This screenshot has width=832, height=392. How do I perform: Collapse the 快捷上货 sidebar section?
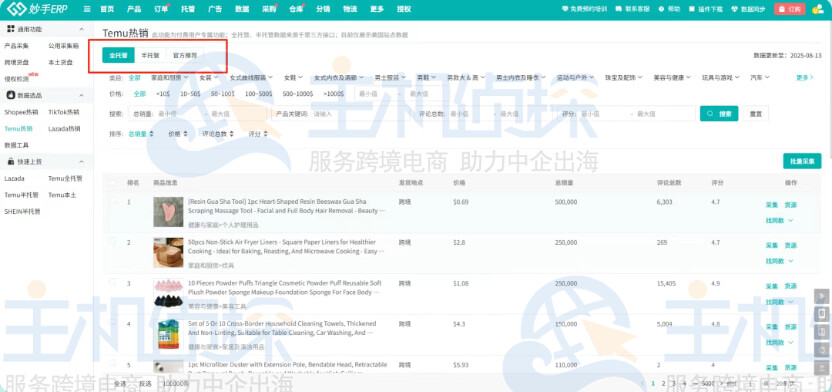(x=82, y=161)
